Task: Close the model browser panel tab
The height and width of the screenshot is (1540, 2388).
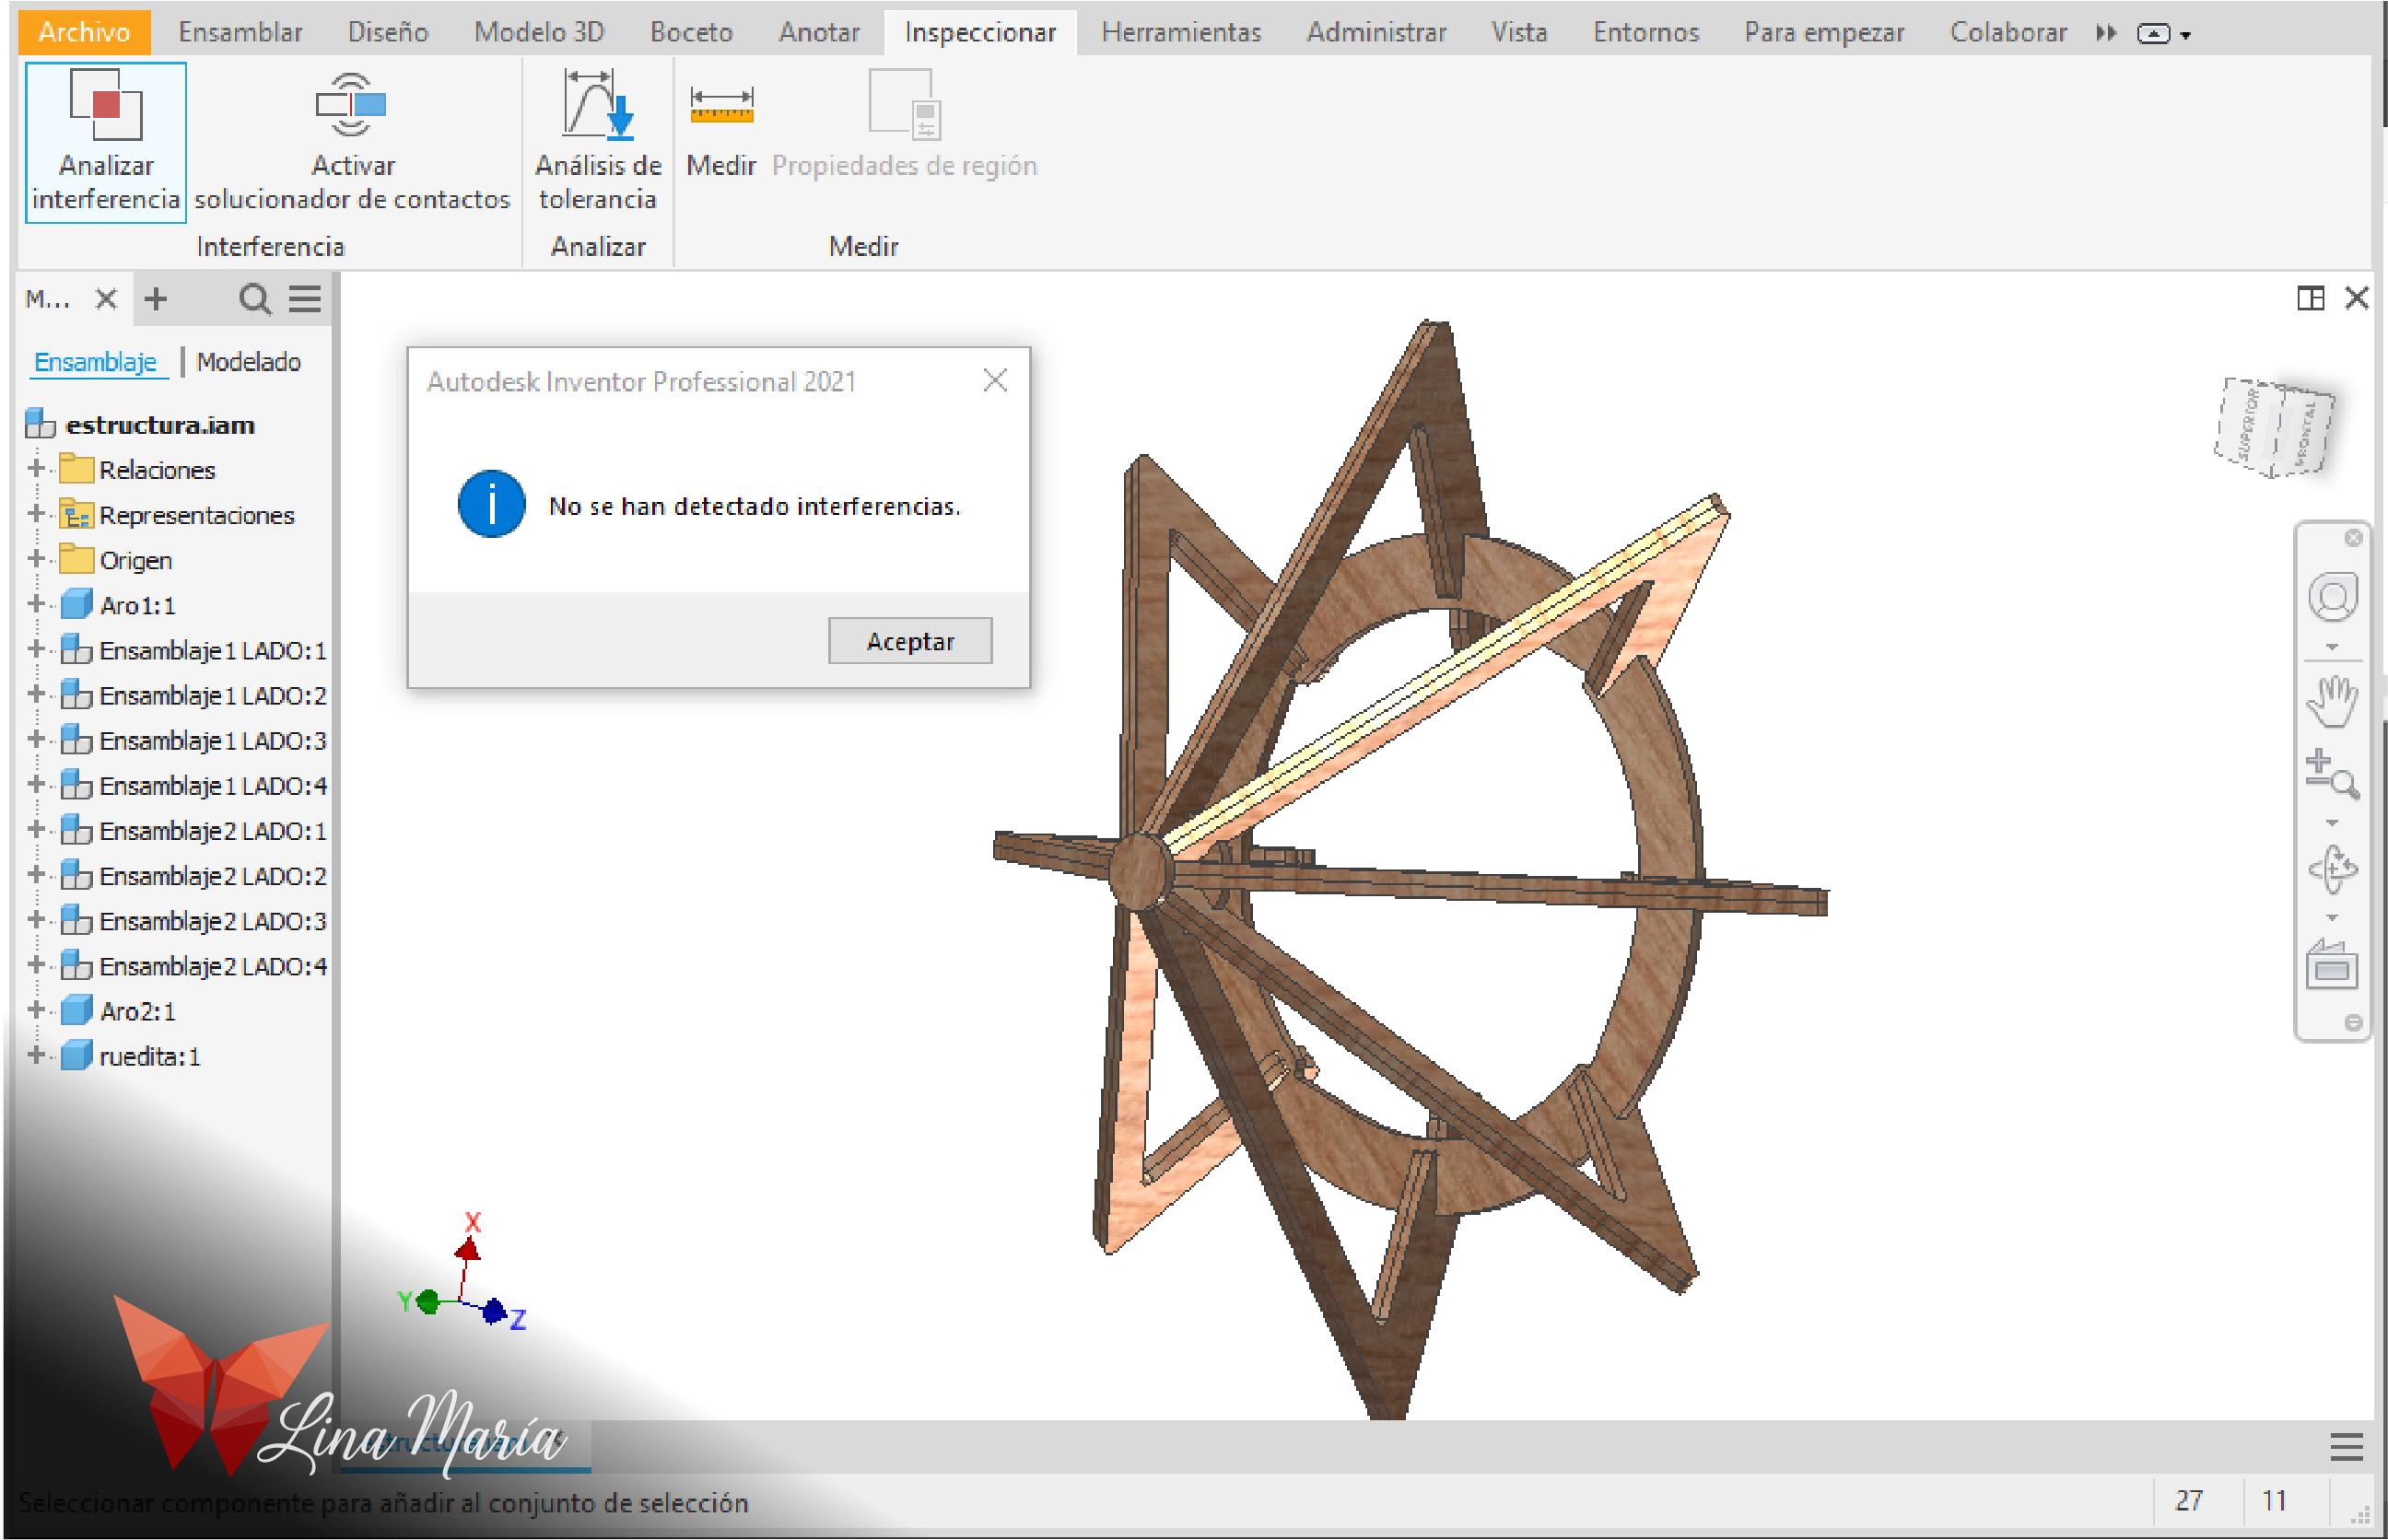Action: tap(106, 299)
